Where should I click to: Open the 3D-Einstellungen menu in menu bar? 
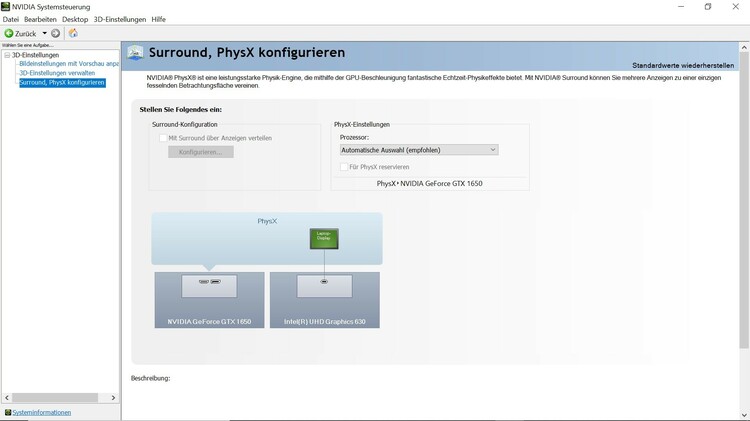120,20
